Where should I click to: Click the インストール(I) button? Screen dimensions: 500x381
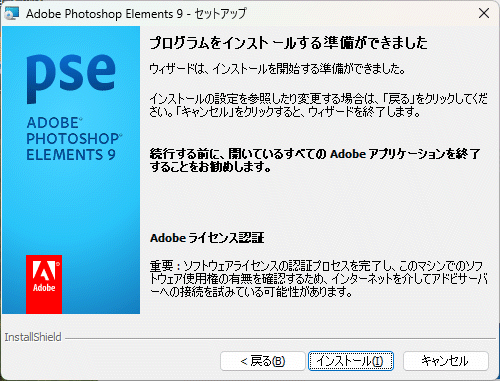tap(351, 361)
